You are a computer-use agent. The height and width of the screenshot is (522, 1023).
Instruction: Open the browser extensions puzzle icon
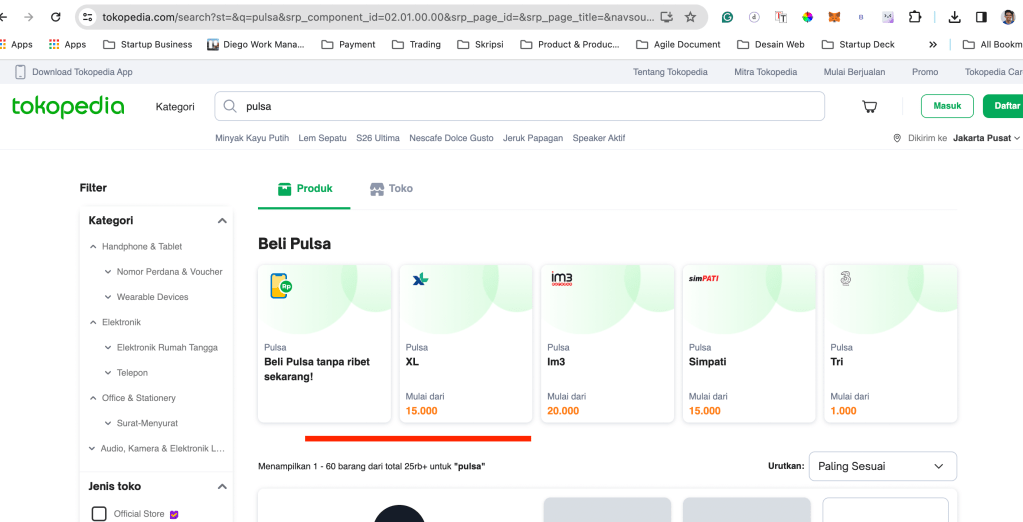pyautogui.click(x=914, y=17)
